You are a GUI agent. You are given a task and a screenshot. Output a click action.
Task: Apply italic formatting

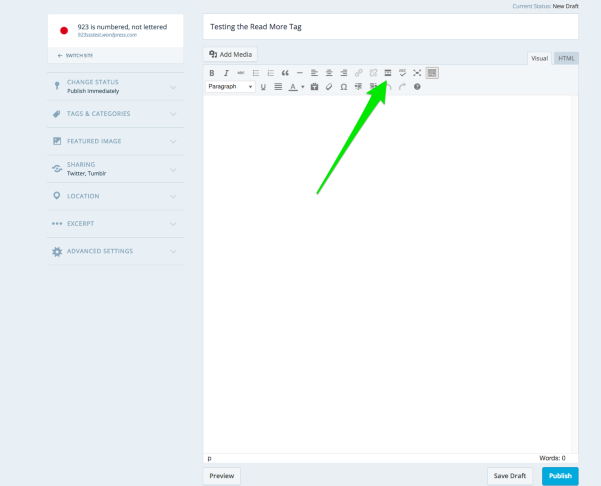click(226, 73)
